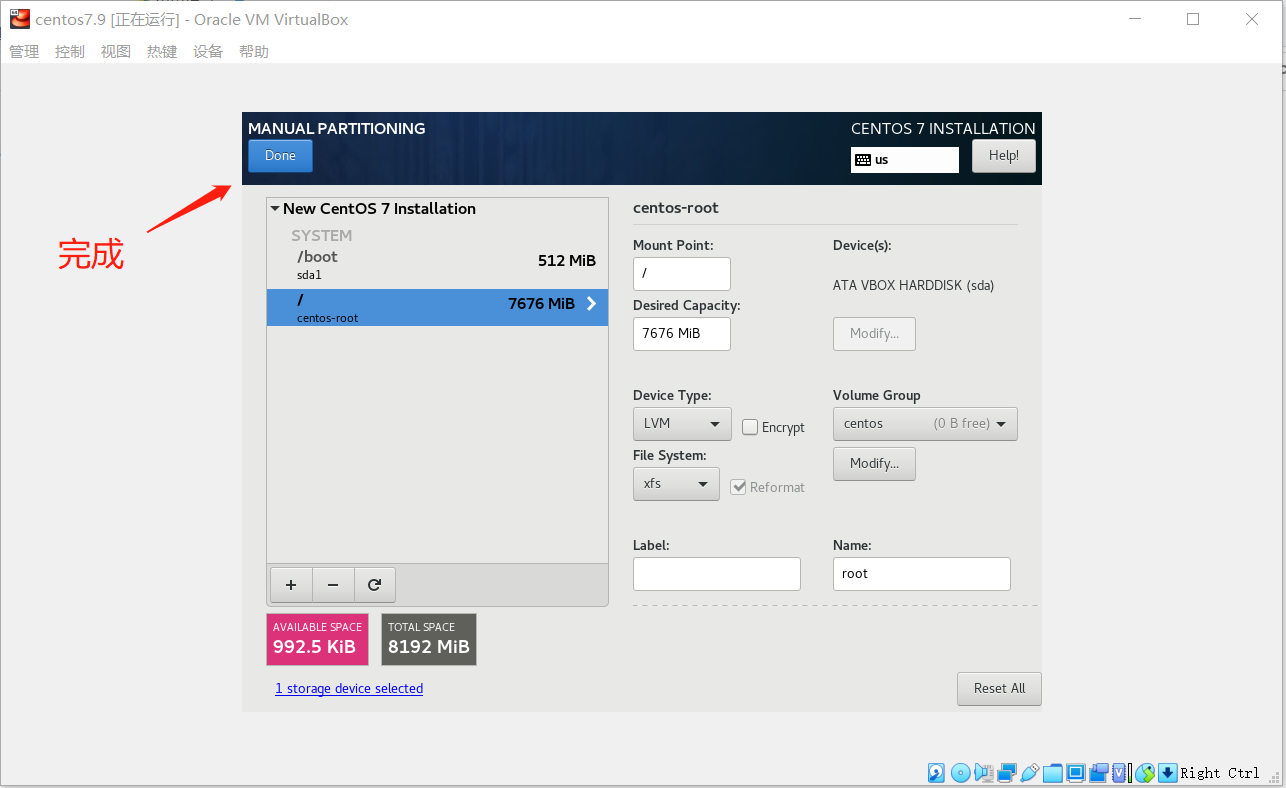Viewport: 1286px width, 788px height.
Task: Click the CPU virtualization status icon
Action: point(1120,772)
